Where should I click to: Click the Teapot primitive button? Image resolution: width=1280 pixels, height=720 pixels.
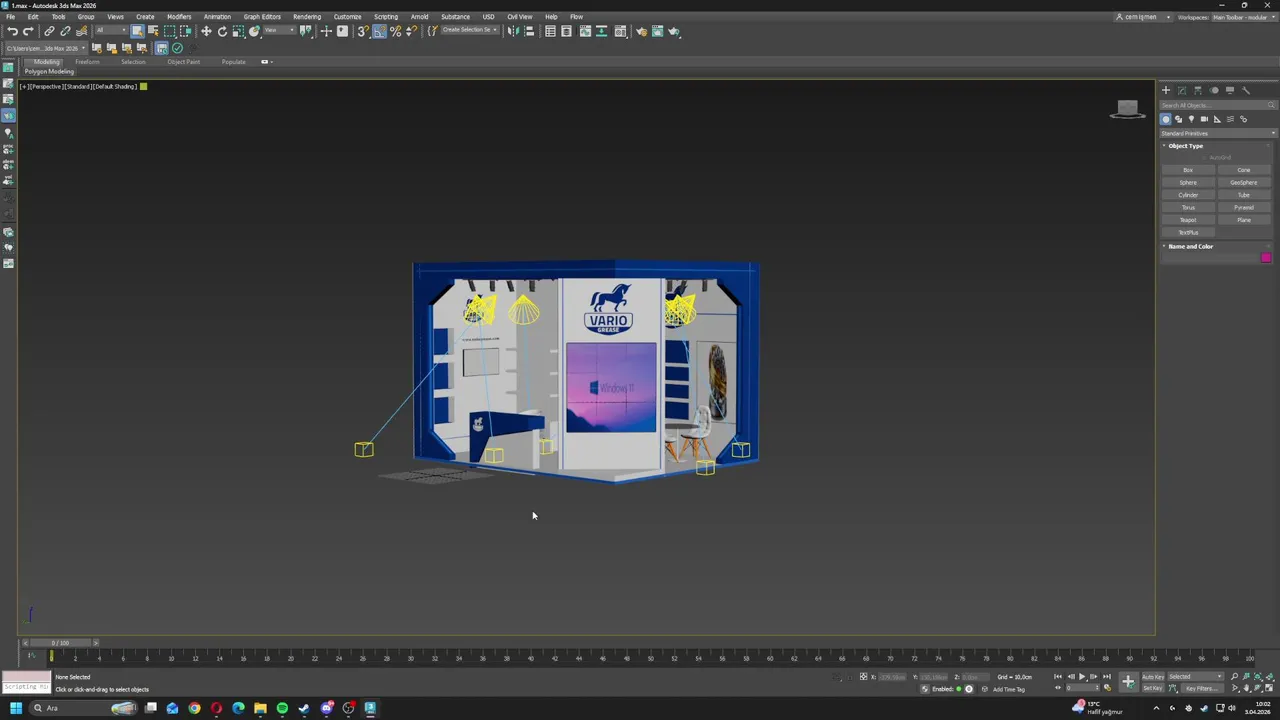[1188, 220]
